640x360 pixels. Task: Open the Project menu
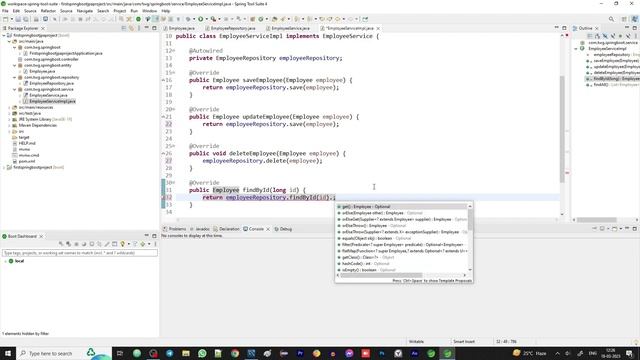coord(120,11)
